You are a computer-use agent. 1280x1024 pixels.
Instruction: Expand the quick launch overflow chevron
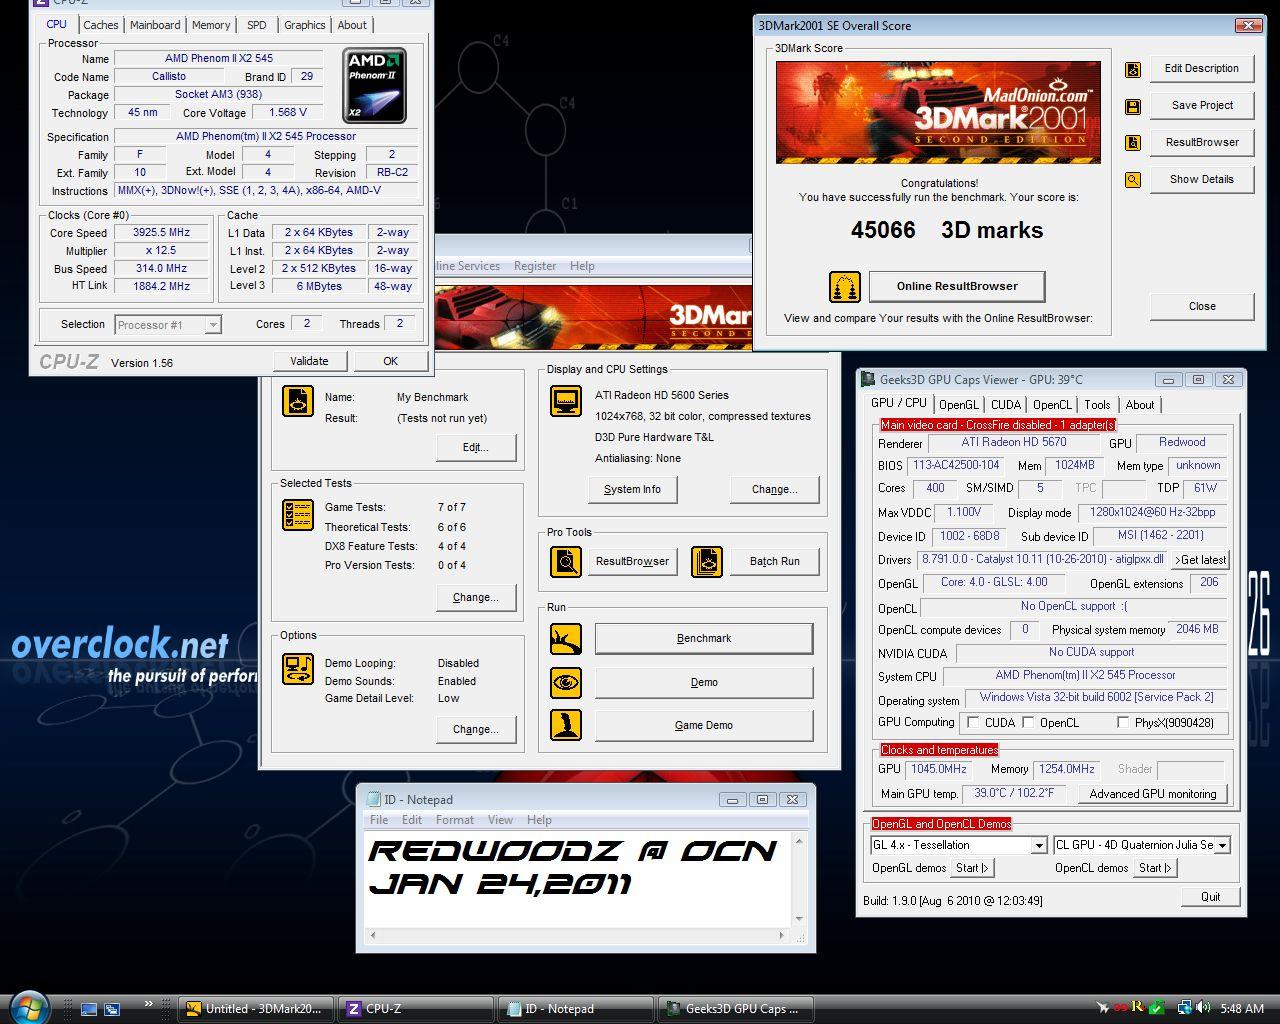pyautogui.click(x=150, y=1004)
